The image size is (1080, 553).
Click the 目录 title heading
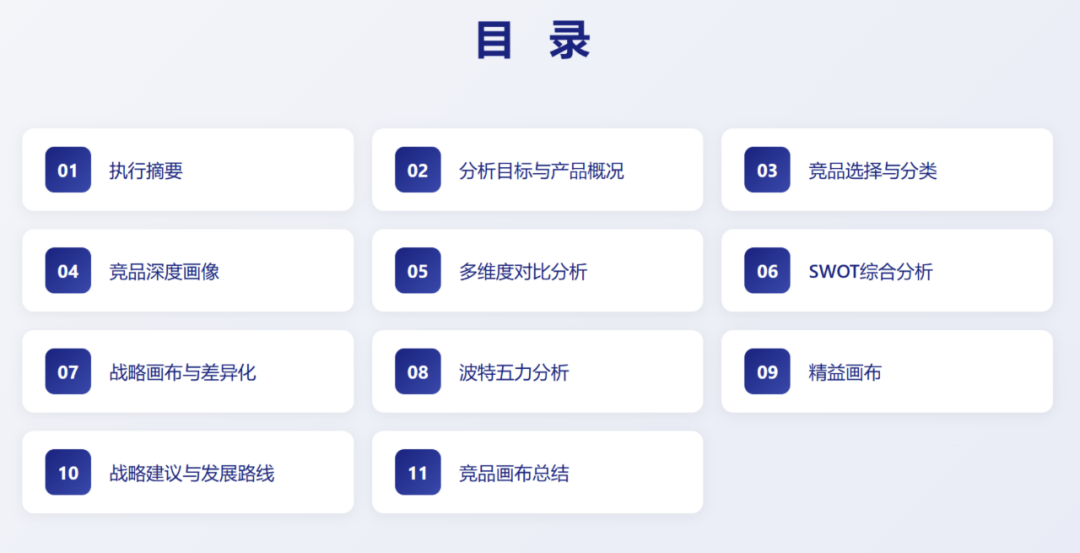(x=533, y=42)
